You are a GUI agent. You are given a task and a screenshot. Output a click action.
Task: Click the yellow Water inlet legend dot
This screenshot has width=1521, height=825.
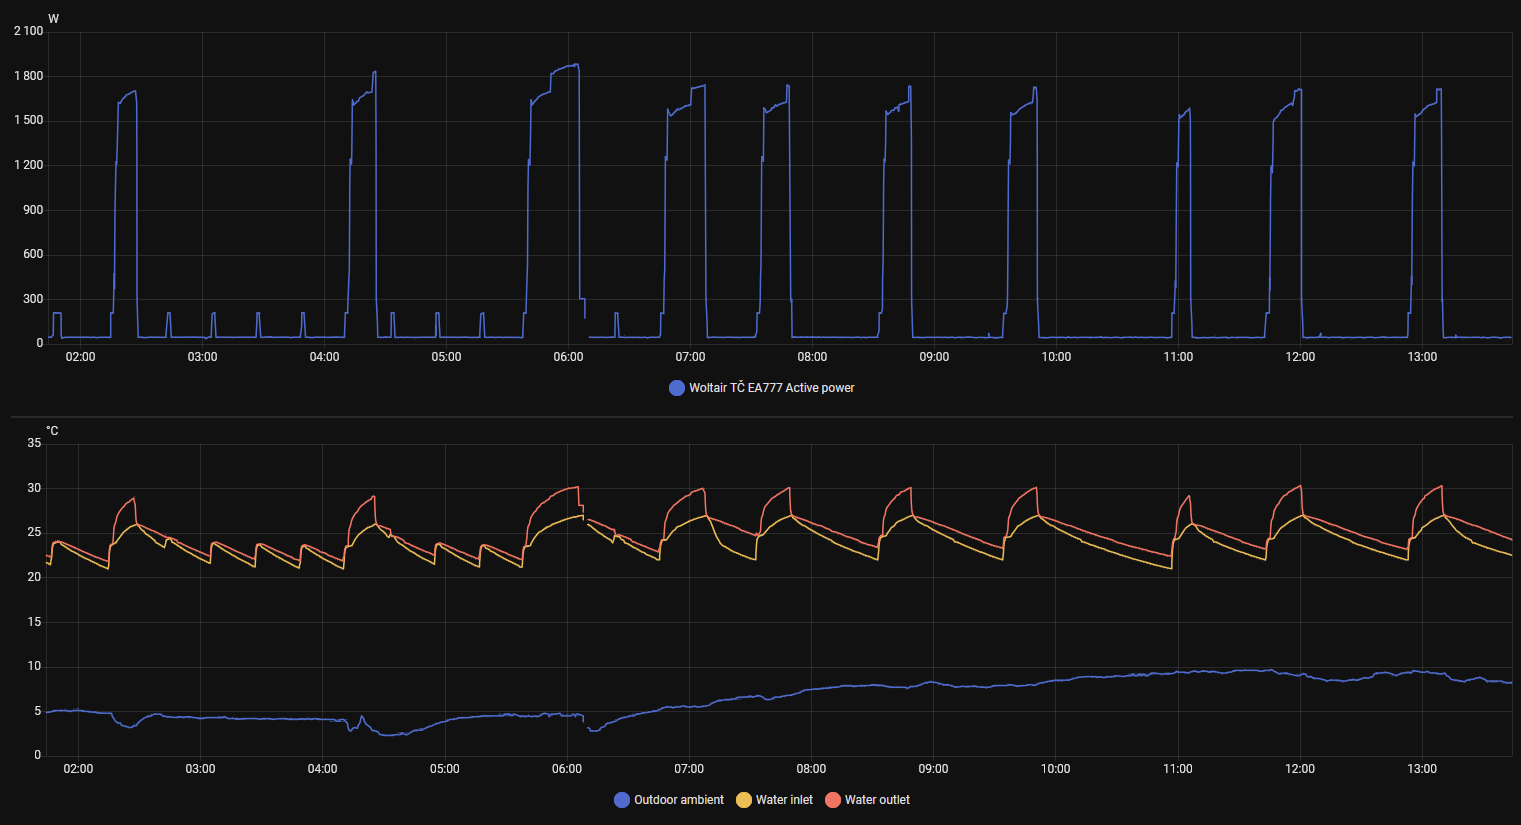click(744, 800)
